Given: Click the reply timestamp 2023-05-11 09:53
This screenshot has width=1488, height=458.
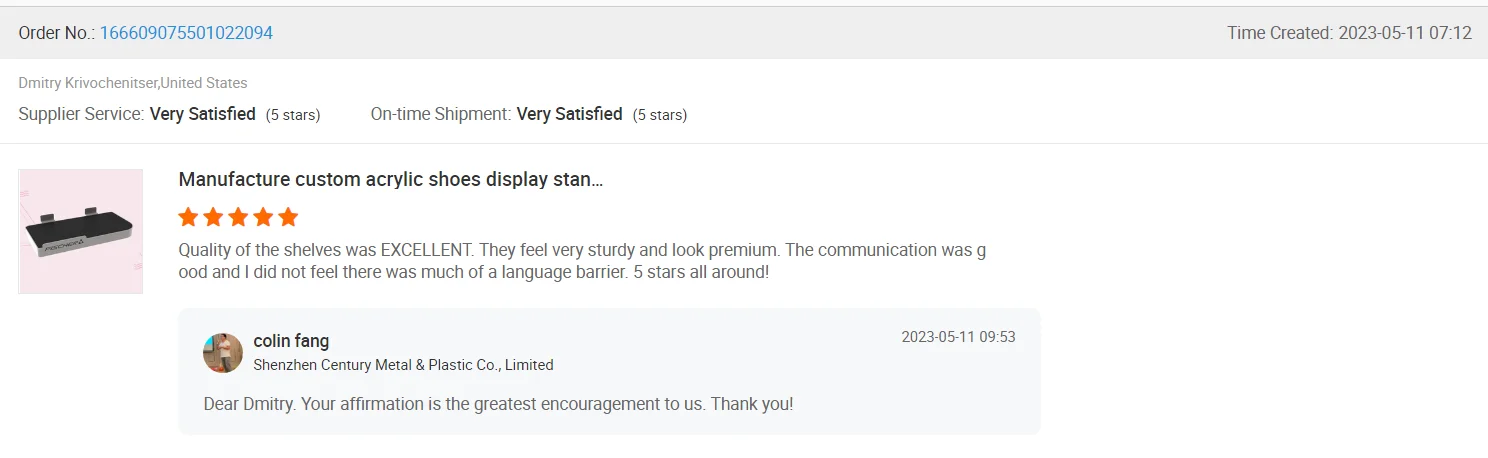Looking at the screenshot, I should click(x=958, y=337).
